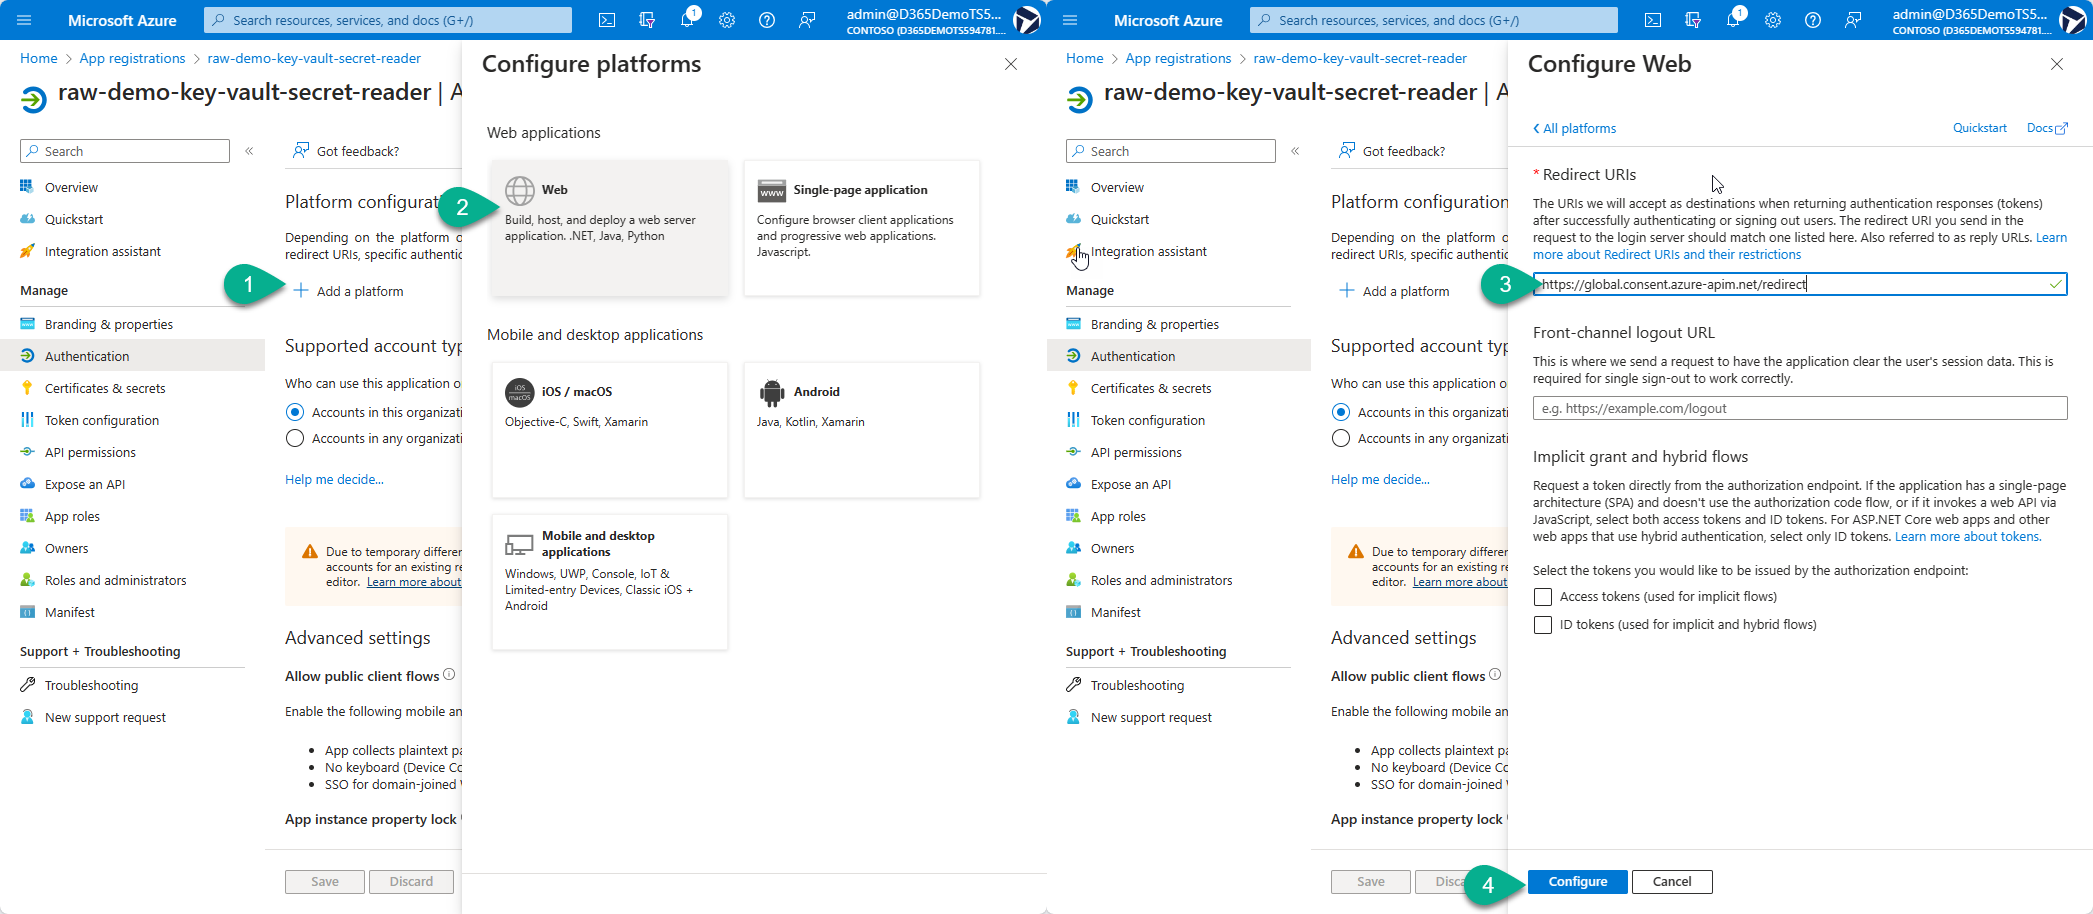This screenshot has height=914, width=2093.
Task: Open the Help me decide link in the Configure Web window
Action: tap(1380, 480)
